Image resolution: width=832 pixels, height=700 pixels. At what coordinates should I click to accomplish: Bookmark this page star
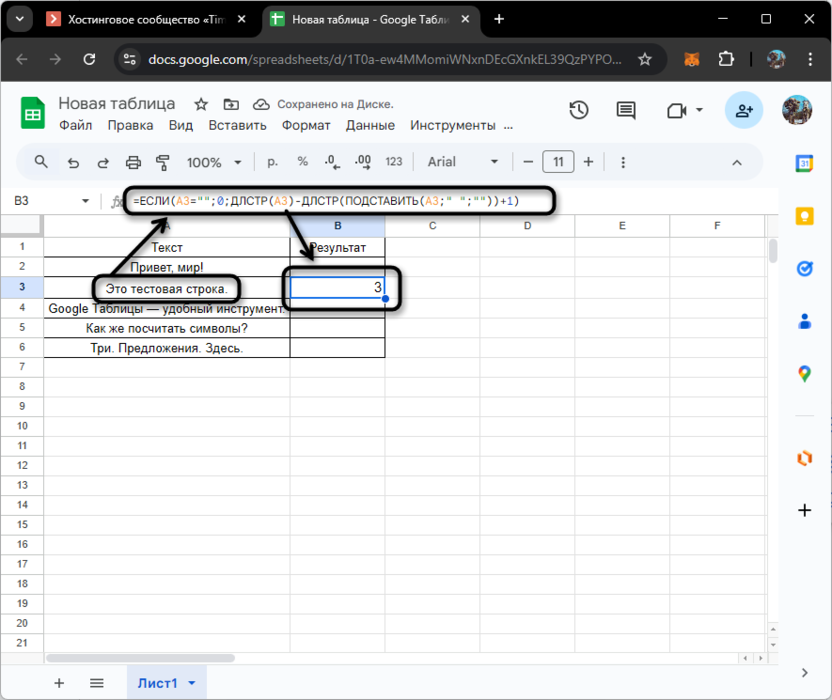(x=645, y=59)
